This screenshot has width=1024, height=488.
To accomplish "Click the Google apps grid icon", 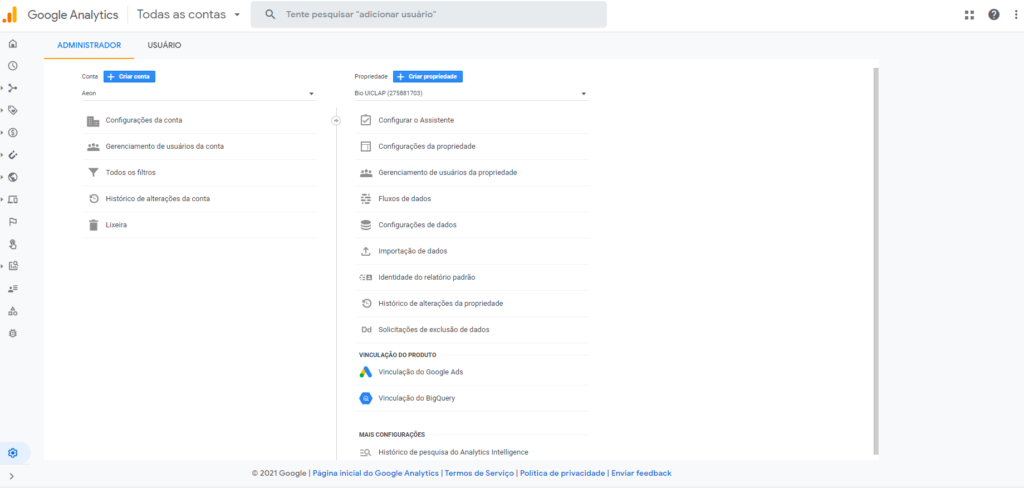I will coord(969,14).
